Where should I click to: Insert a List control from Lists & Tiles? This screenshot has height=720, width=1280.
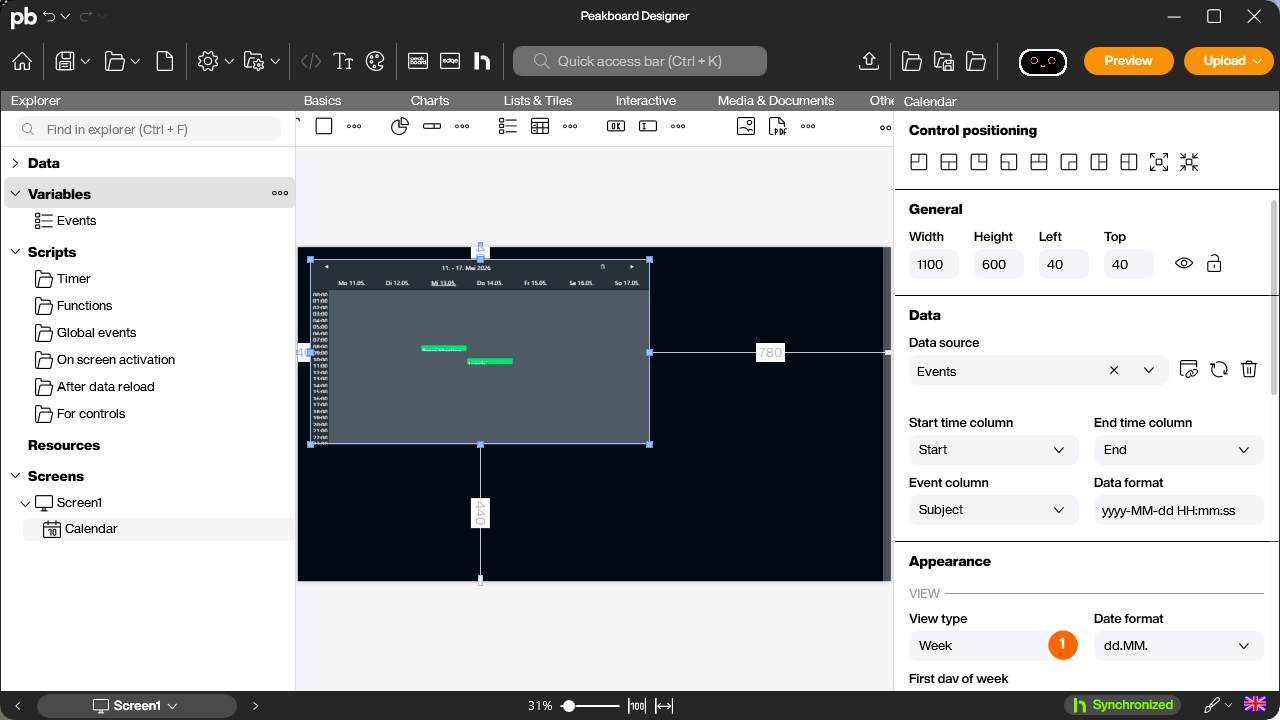pos(508,126)
